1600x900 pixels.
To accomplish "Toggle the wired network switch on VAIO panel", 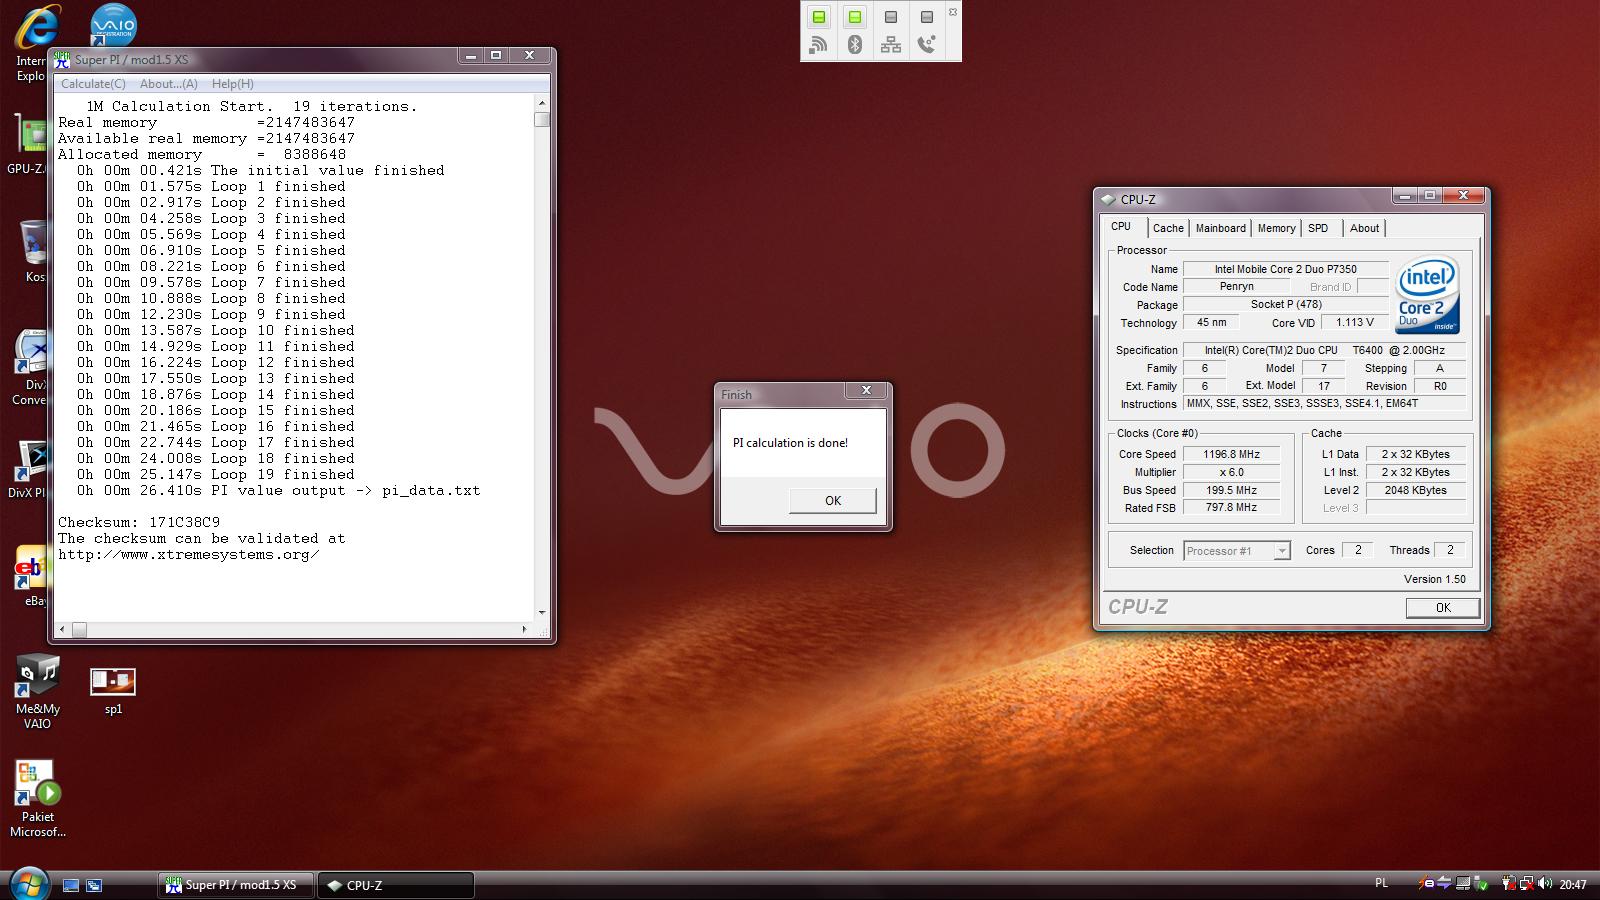I will 891,17.
